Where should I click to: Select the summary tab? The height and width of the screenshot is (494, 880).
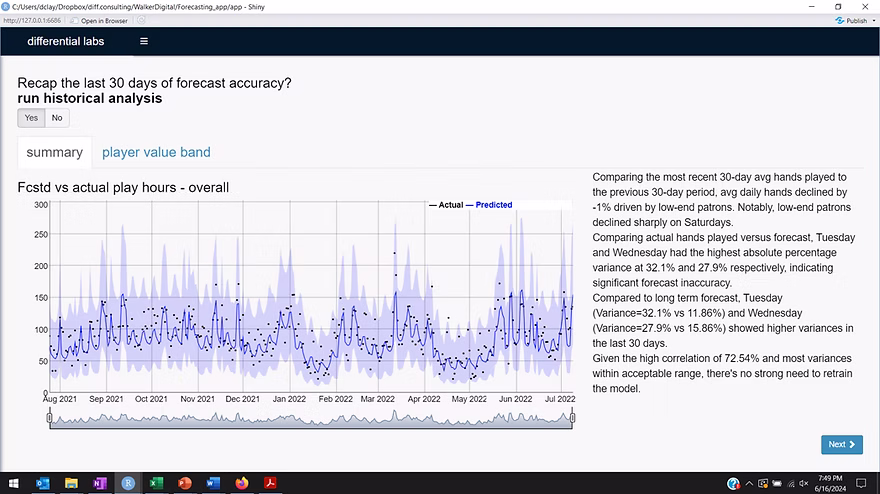click(54, 152)
